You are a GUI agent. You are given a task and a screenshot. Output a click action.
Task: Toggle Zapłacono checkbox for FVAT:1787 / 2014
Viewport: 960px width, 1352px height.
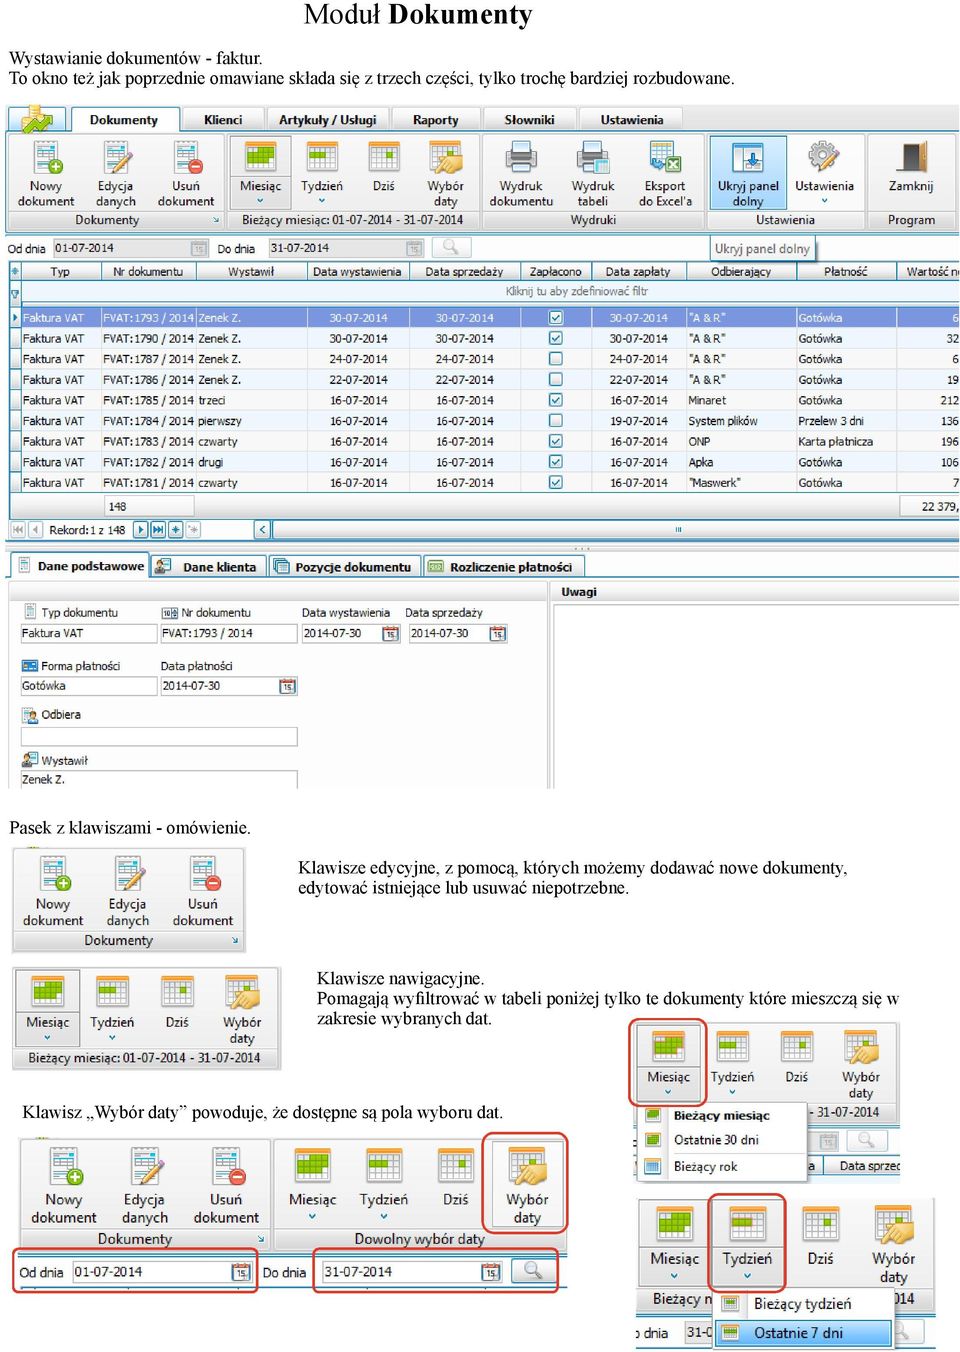click(556, 359)
